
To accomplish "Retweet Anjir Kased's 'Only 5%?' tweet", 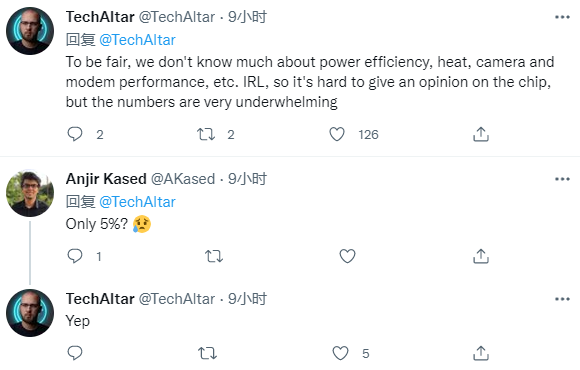I will (x=214, y=256).
